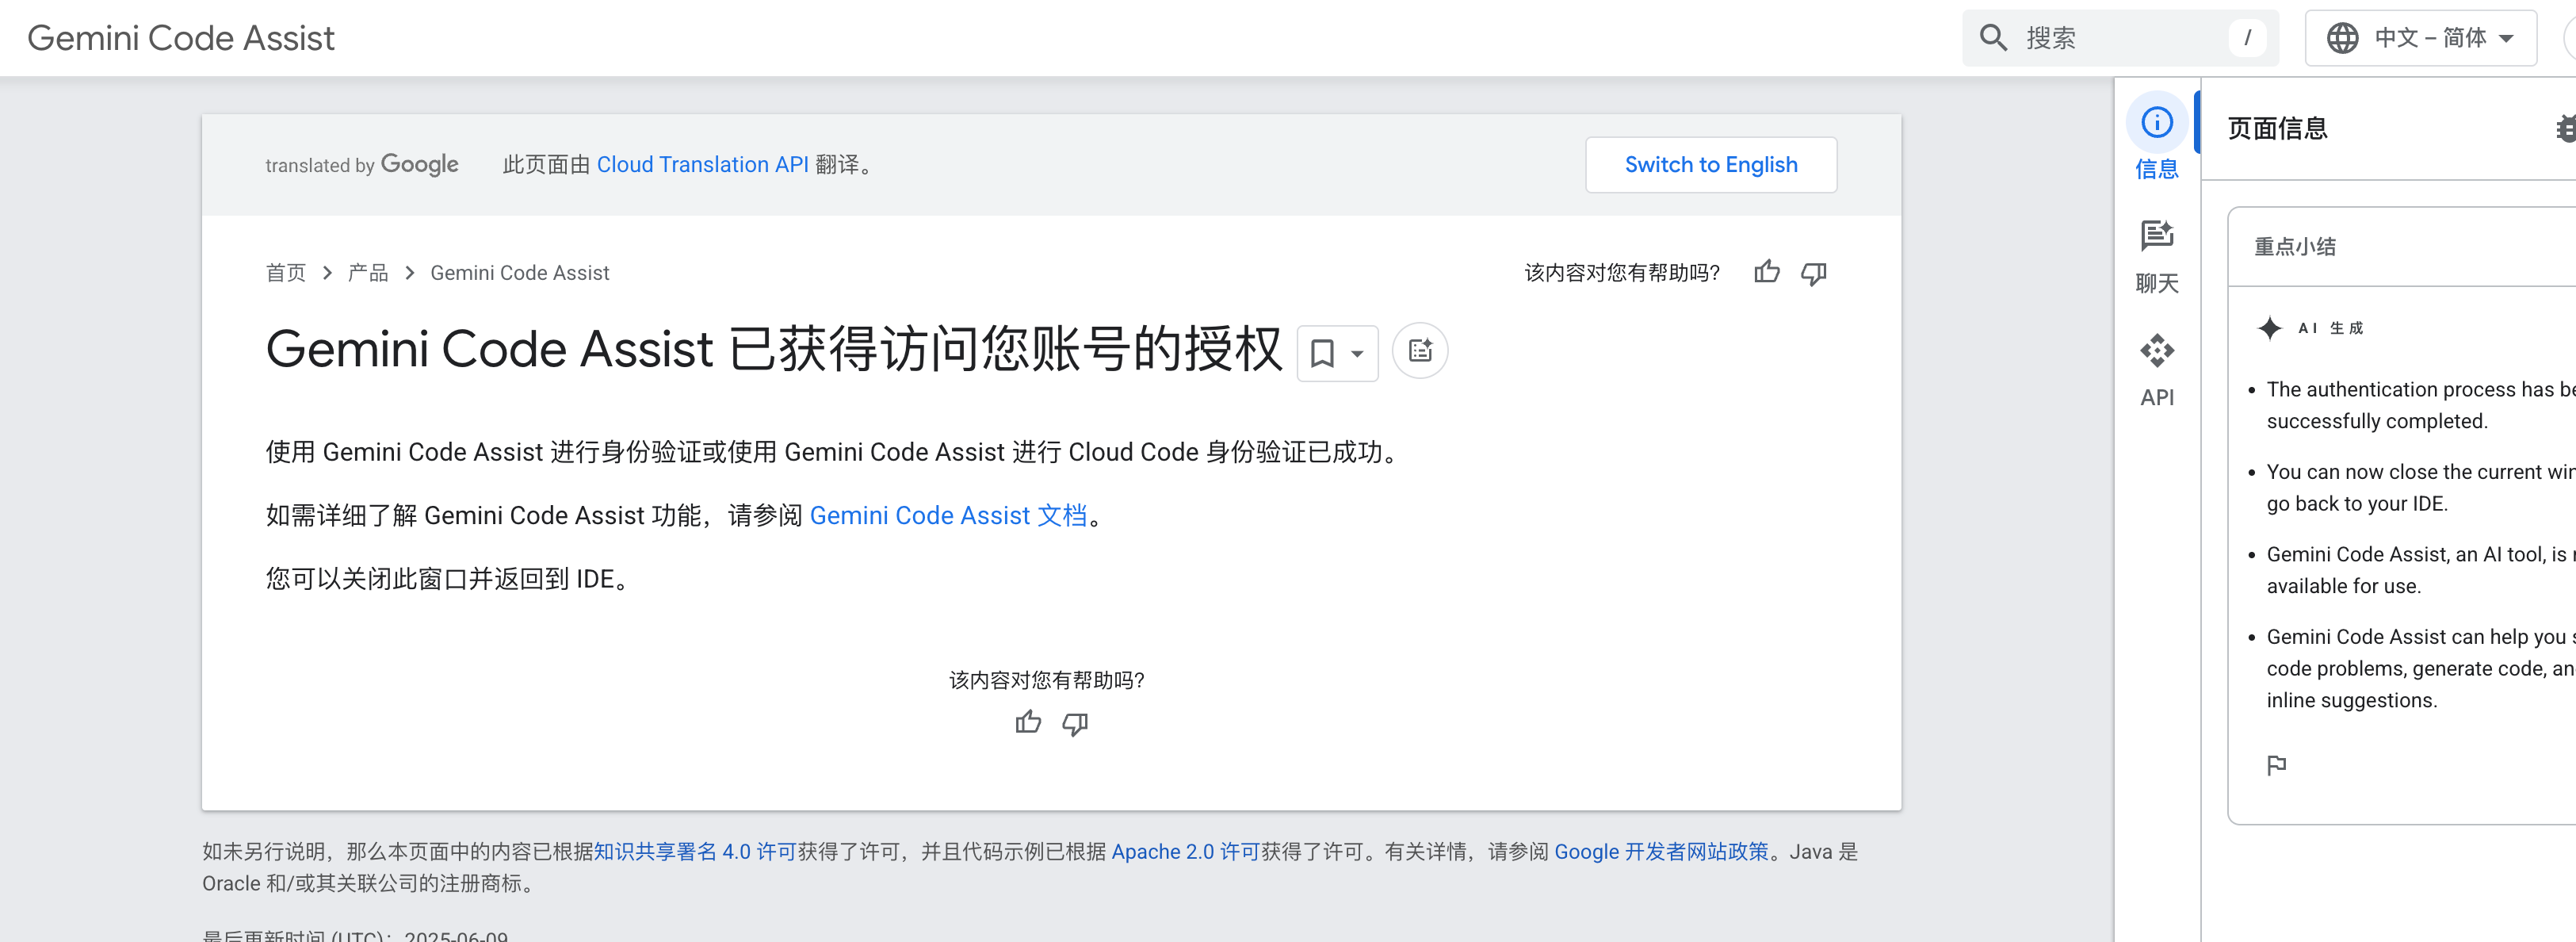2576x942 pixels.
Task: Click the bookmark icon by the title
Action: click(x=1322, y=353)
